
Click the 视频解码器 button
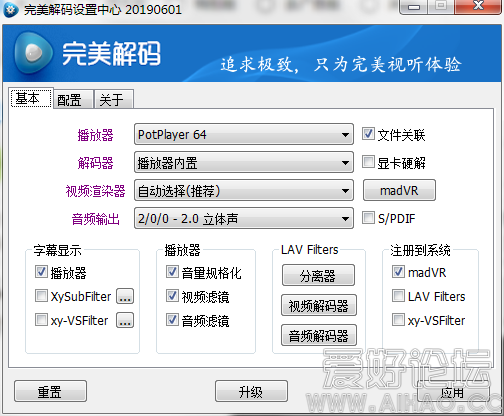319,305
